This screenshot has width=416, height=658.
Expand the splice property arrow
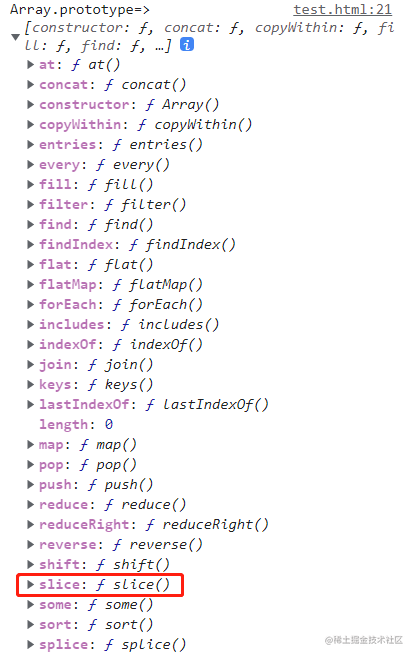click(x=30, y=644)
